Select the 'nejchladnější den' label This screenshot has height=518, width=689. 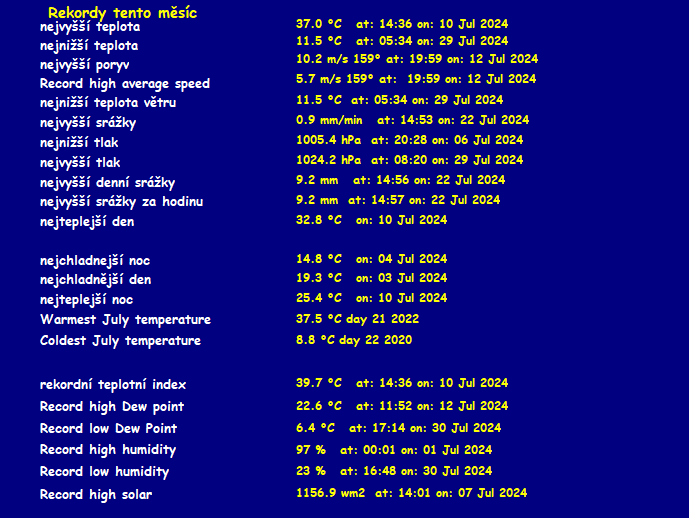tap(95, 280)
